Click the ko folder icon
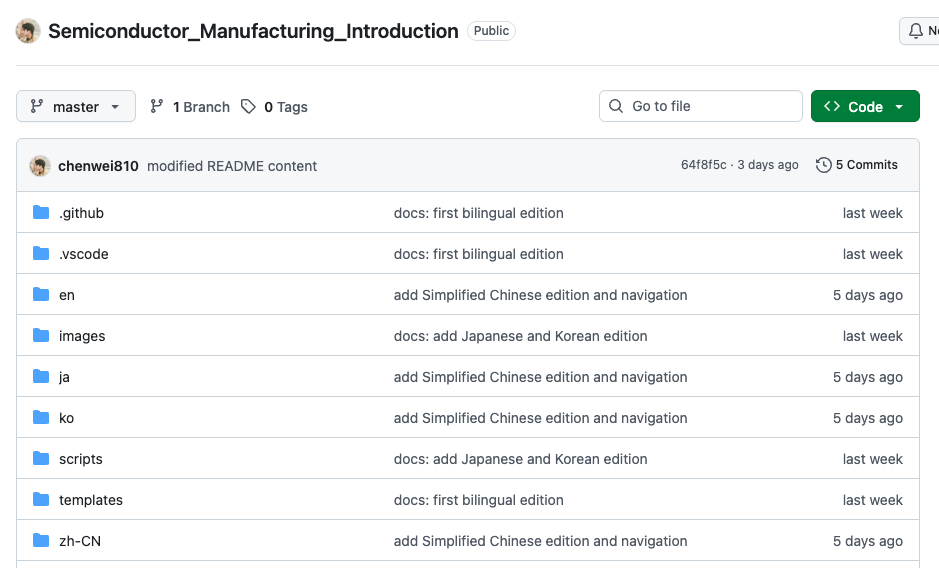The image size is (939, 568). [x=41, y=418]
